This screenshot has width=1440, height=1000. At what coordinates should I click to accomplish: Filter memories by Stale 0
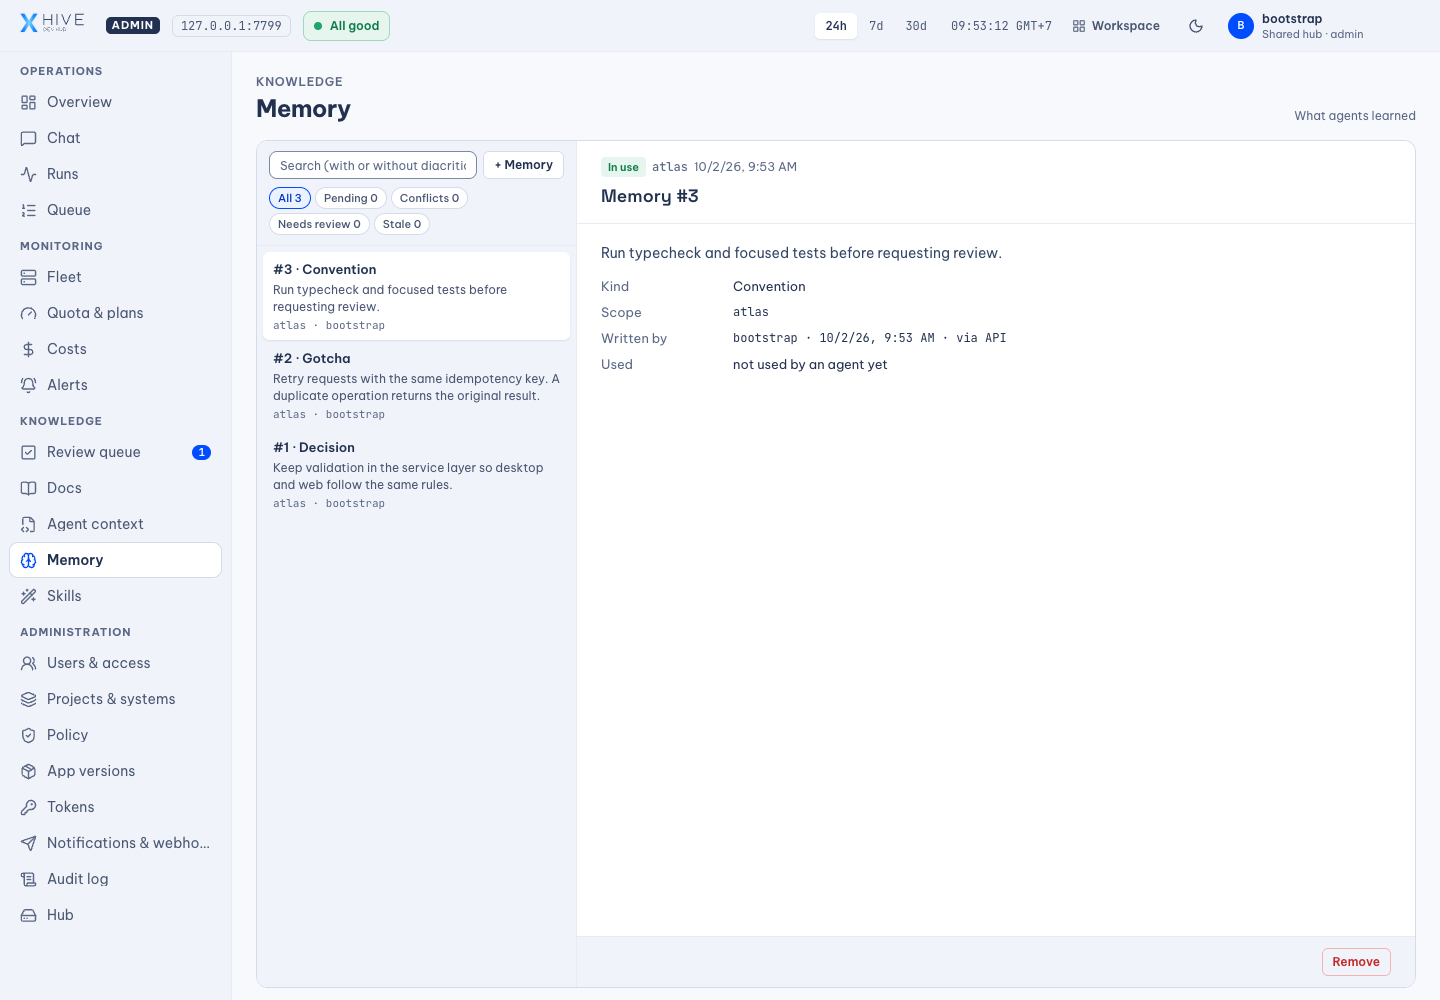tap(402, 224)
